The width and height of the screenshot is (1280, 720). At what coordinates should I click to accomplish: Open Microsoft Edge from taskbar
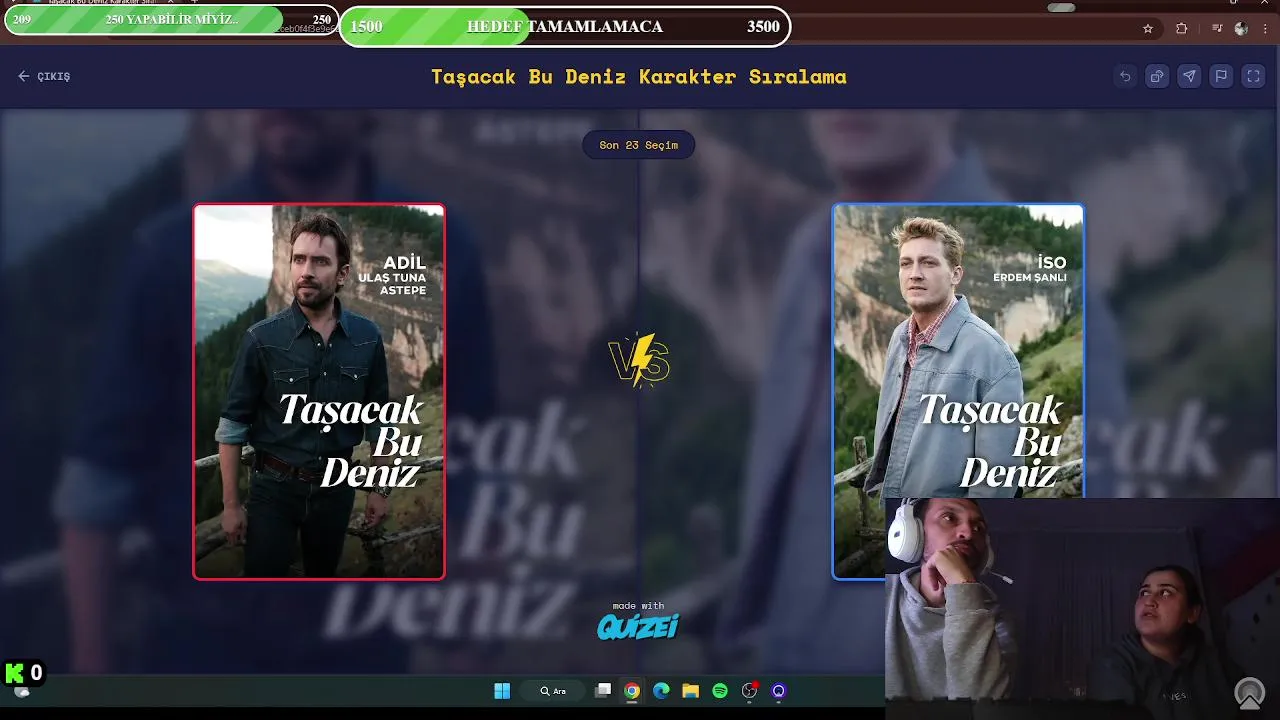(x=661, y=691)
